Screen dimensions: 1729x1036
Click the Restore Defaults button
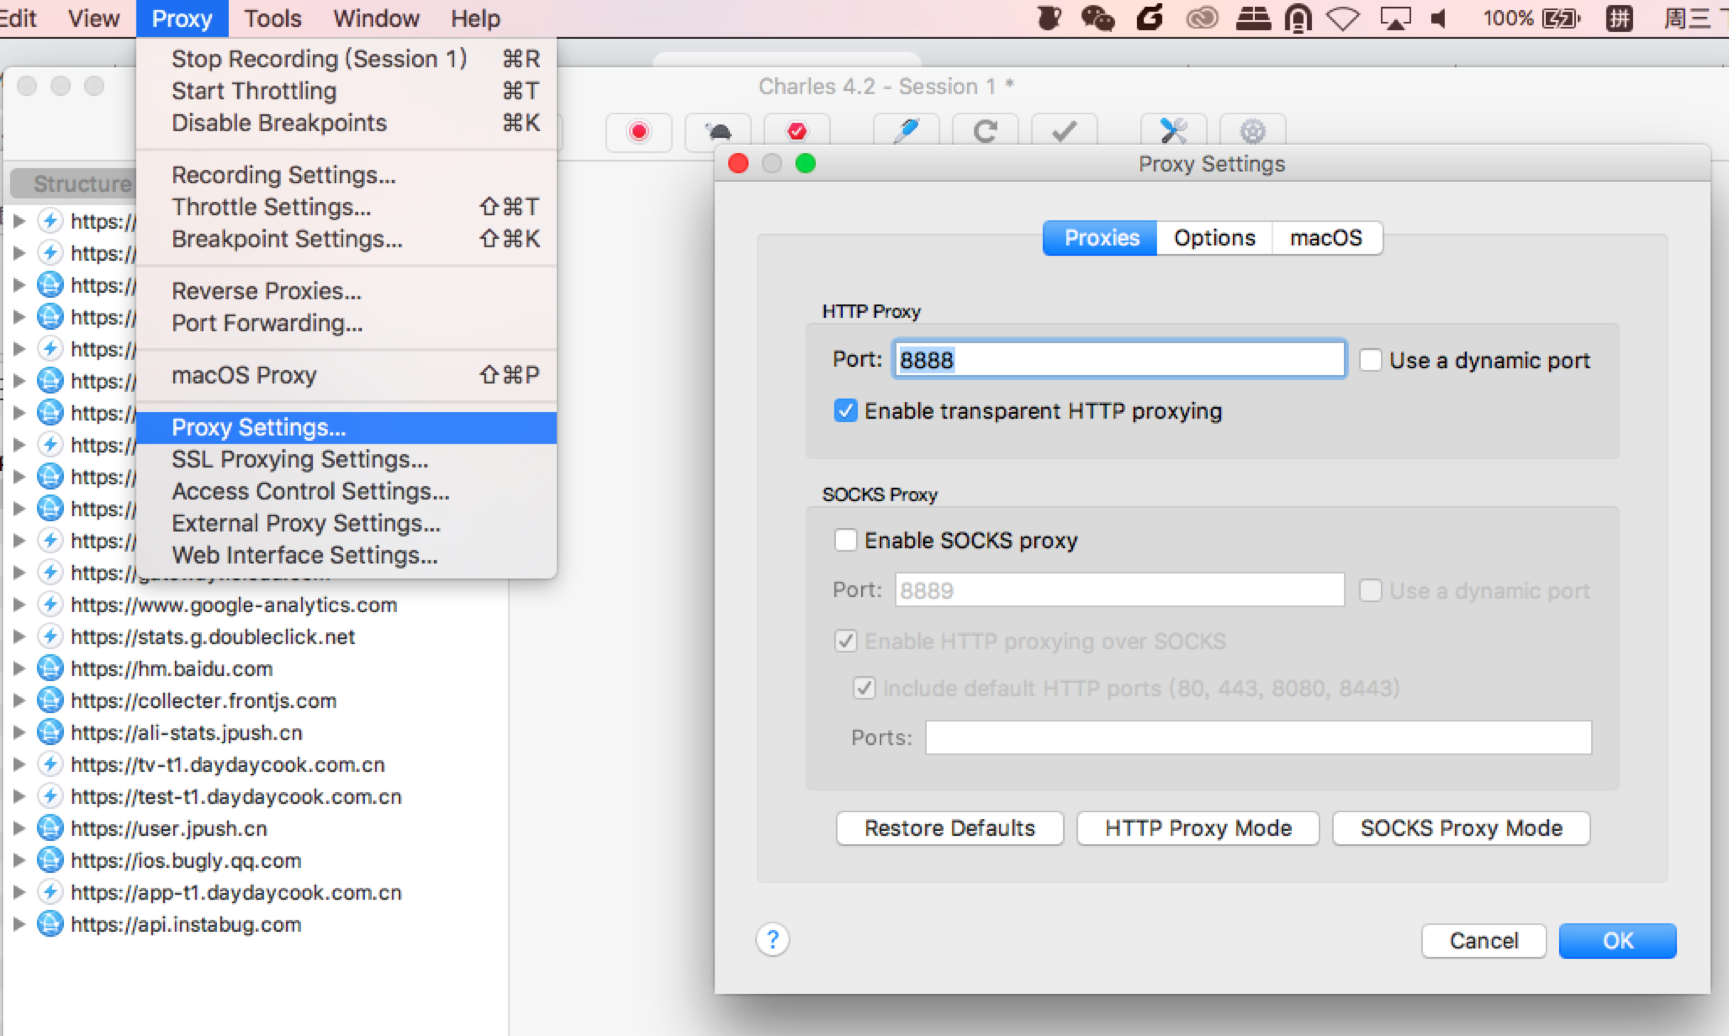[949, 828]
